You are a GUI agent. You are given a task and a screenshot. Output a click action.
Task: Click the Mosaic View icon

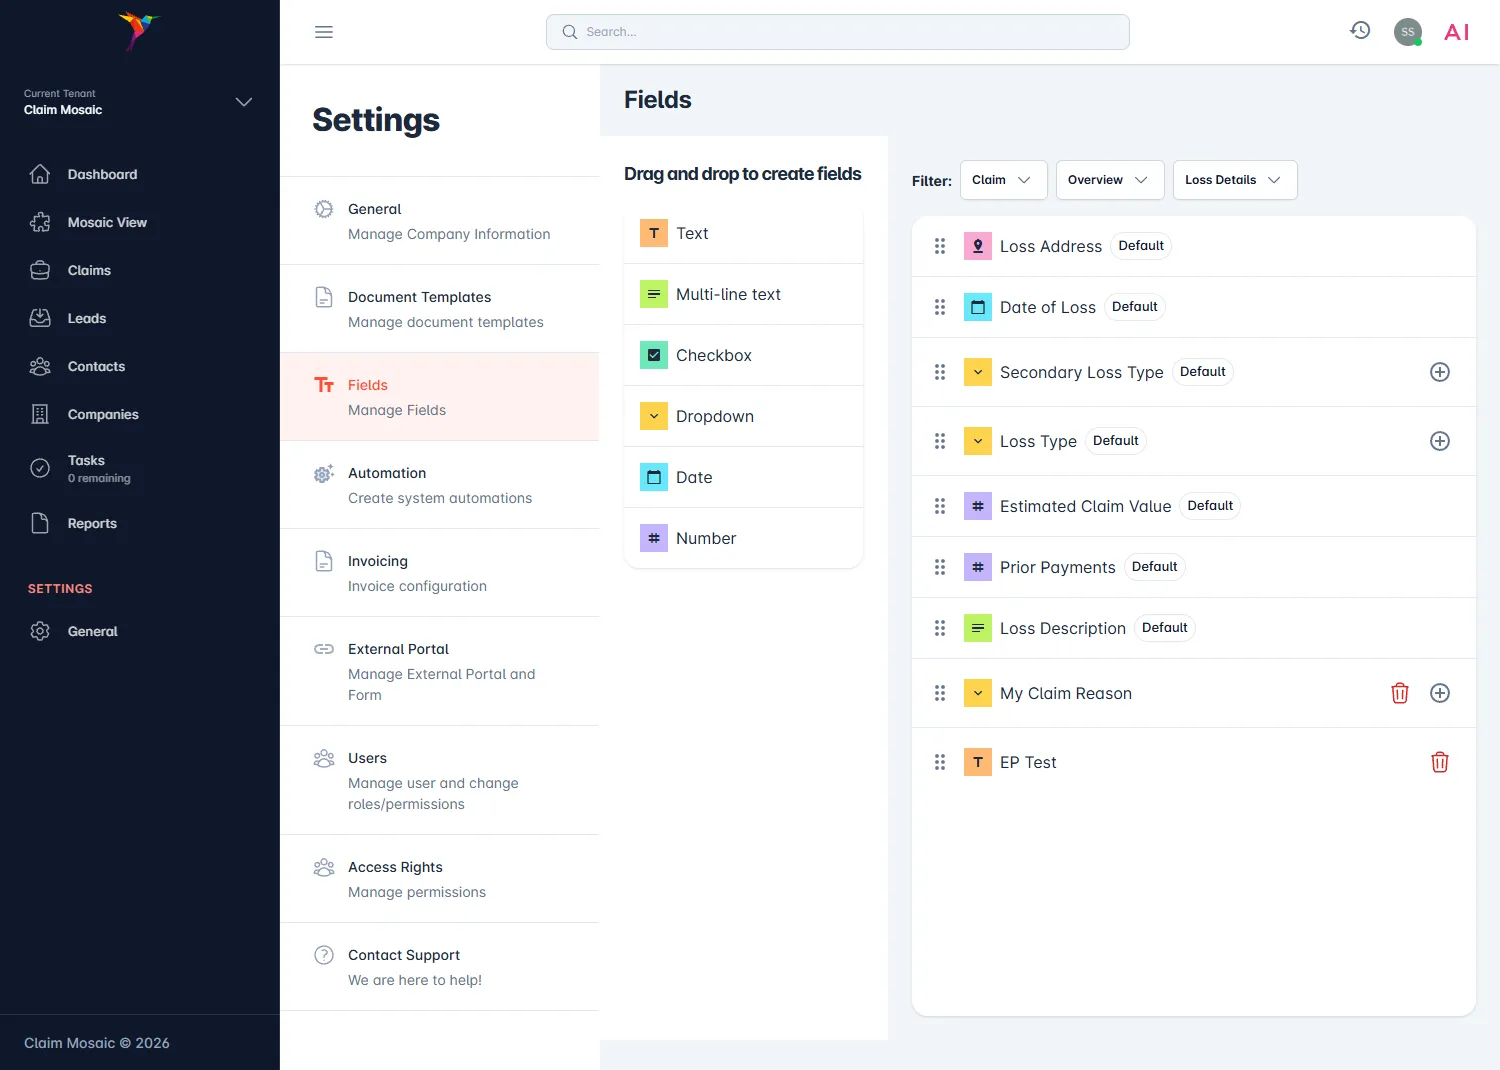point(40,222)
